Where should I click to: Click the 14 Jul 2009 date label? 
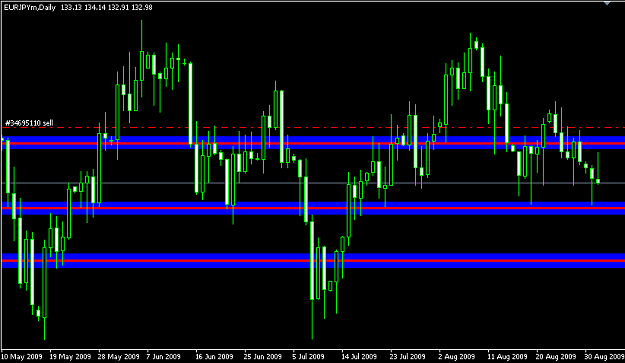(360, 357)
